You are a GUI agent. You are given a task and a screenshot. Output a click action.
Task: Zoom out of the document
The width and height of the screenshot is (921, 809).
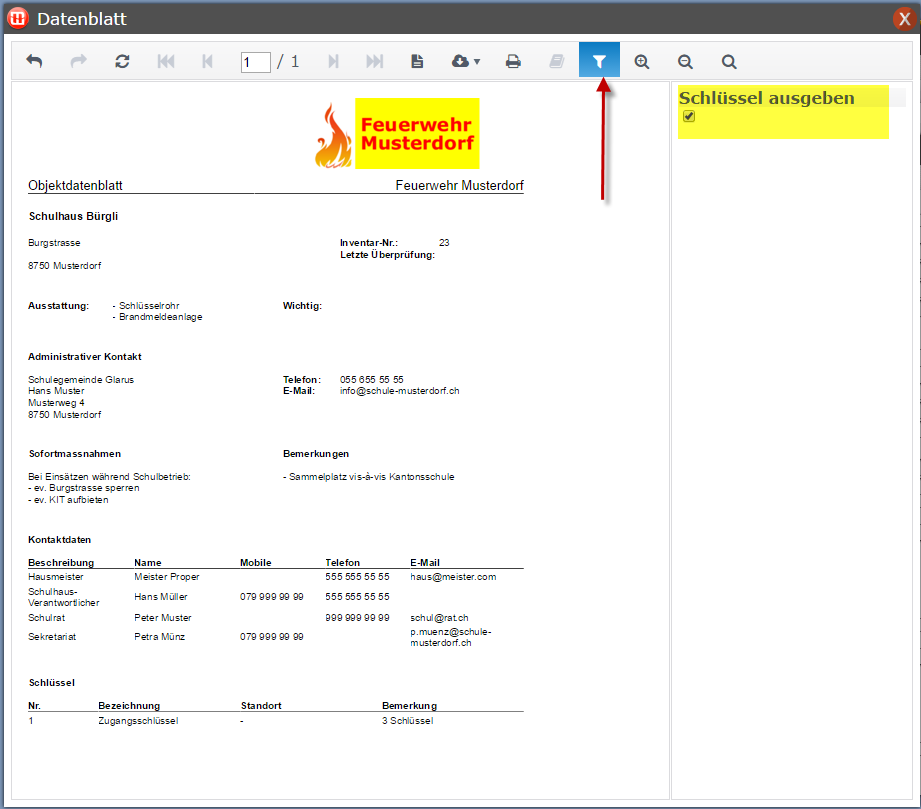click(685, 61)
